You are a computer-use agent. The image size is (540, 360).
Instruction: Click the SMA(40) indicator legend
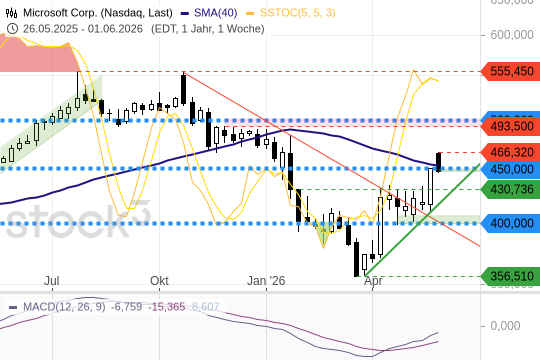coord(216,13)
